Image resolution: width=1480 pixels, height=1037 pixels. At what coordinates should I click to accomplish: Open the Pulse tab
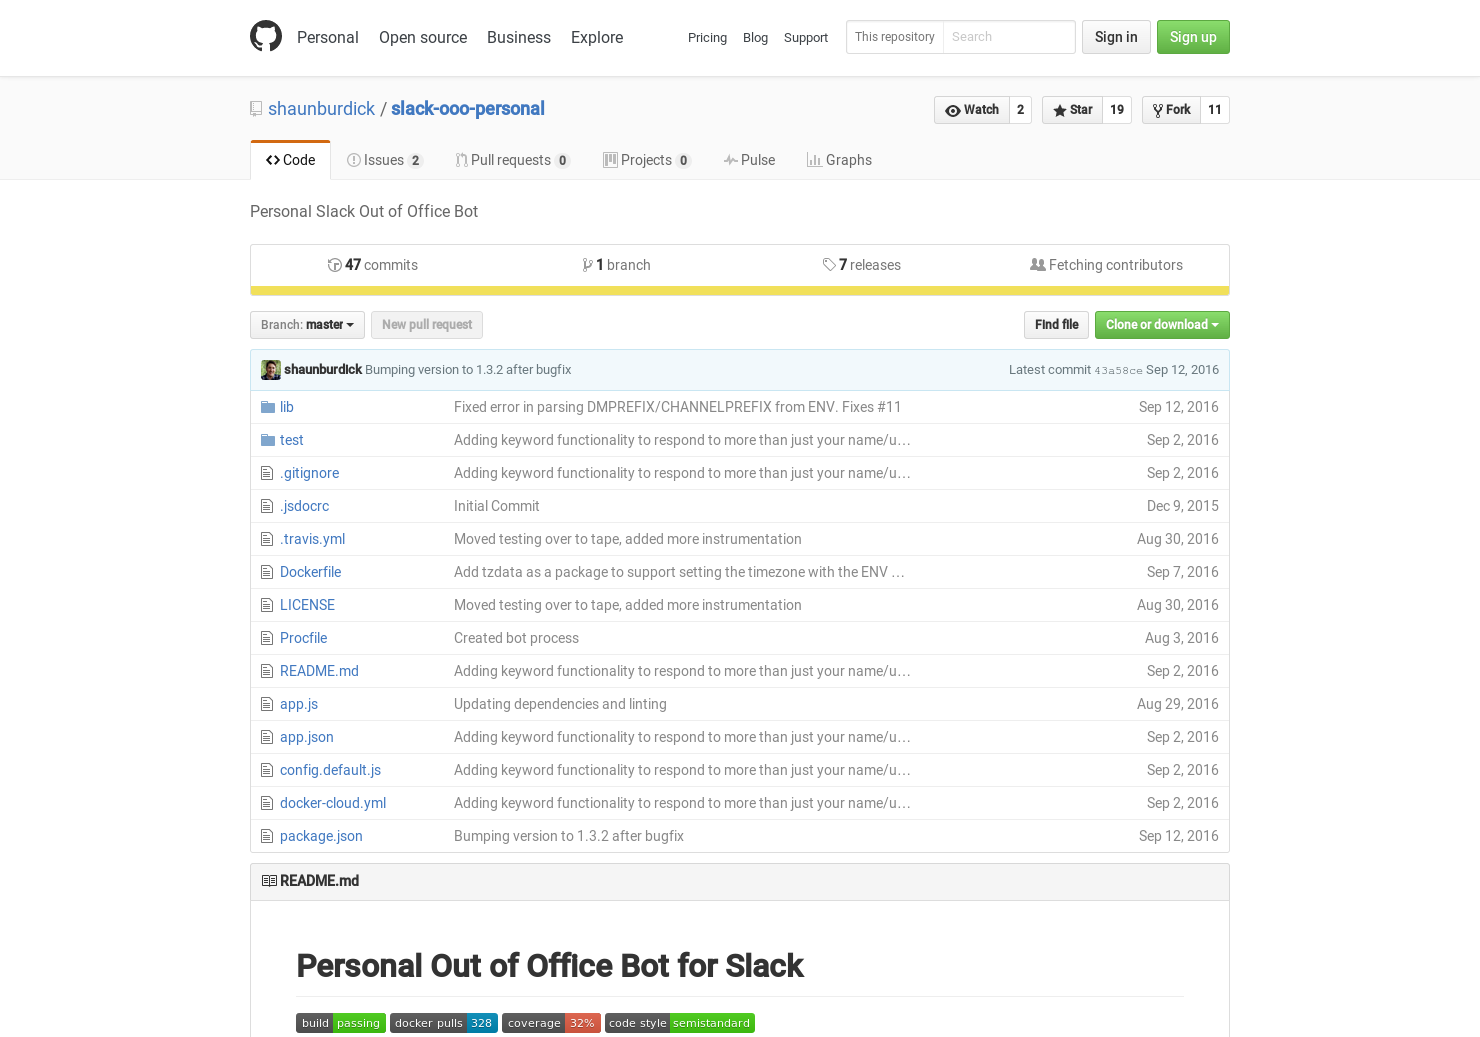pos(749,159)
